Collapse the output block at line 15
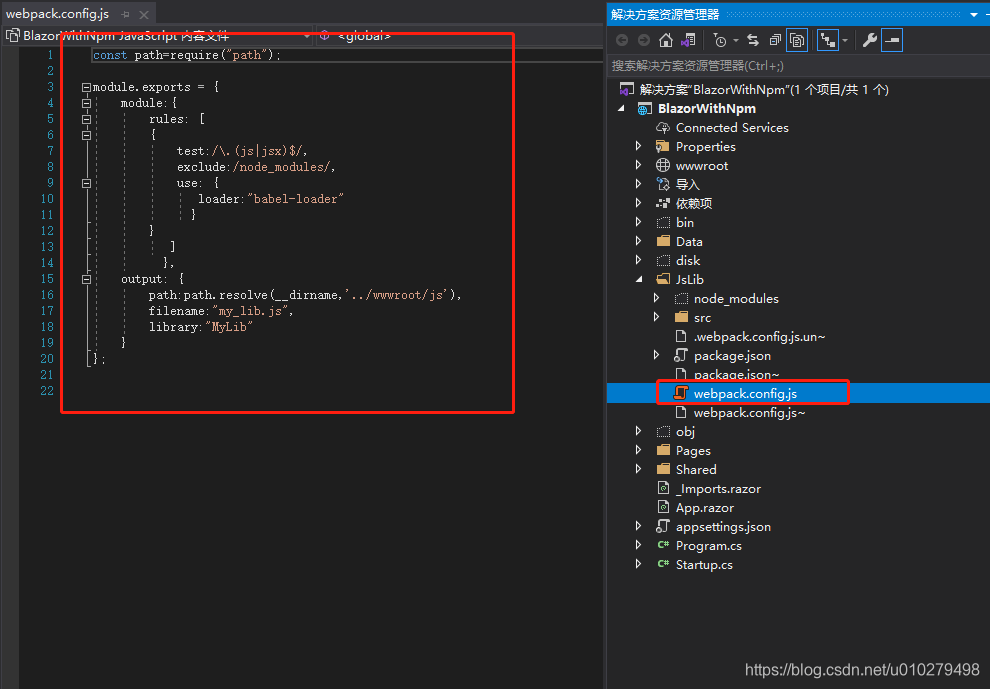The height and width of the screenshot is (689, 990). 86,279
